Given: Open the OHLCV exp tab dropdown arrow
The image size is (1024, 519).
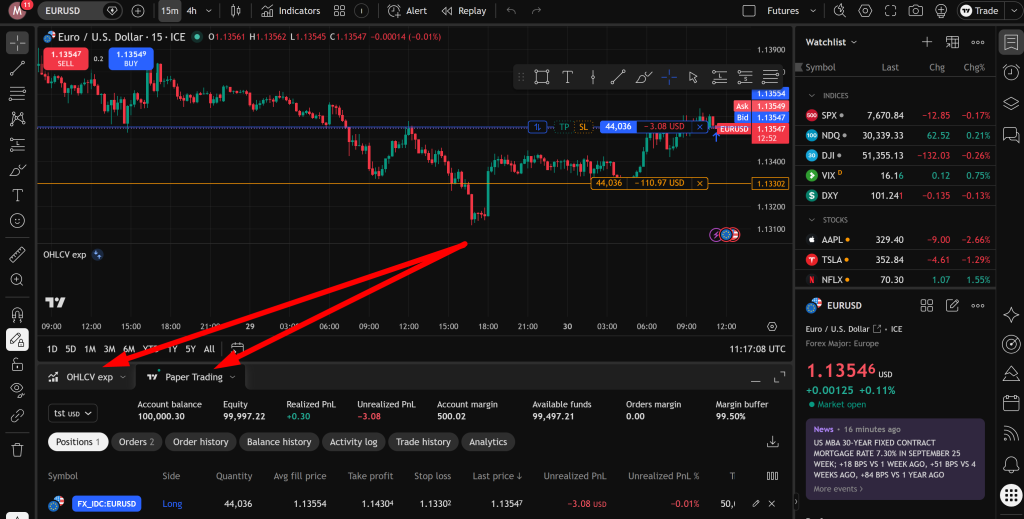Looking at the screenshot, I should [x=123, y=377].
